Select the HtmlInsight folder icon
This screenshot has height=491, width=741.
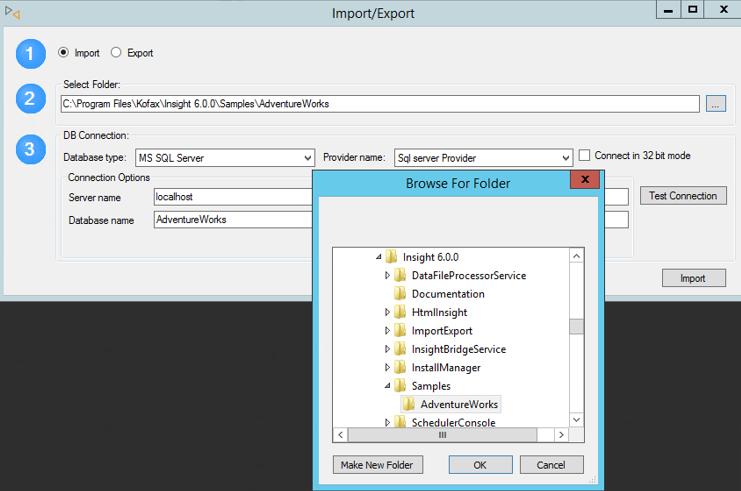tap(400, 312)
